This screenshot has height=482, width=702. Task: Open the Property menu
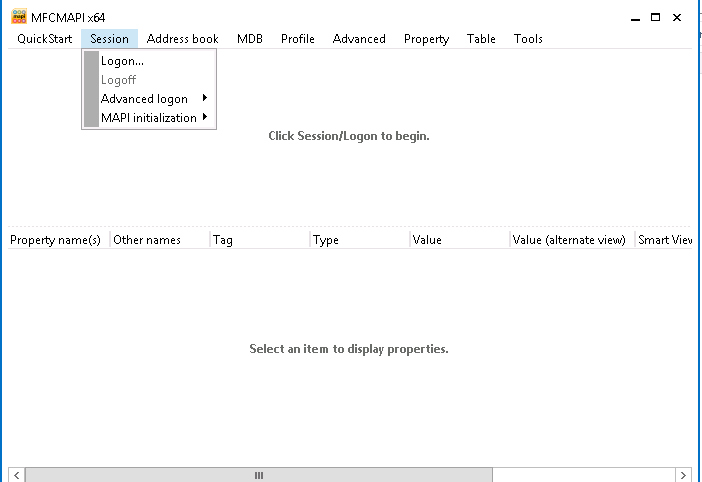click(x=426, y=39)
